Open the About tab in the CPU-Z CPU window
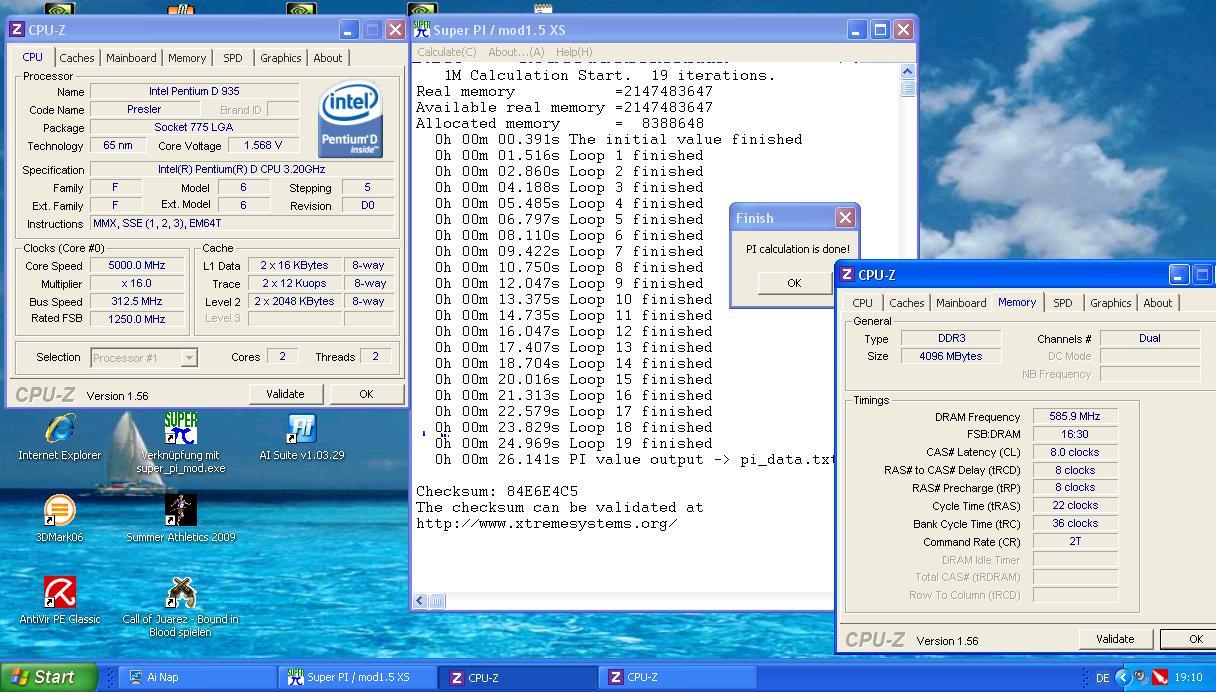 point(327,58)
